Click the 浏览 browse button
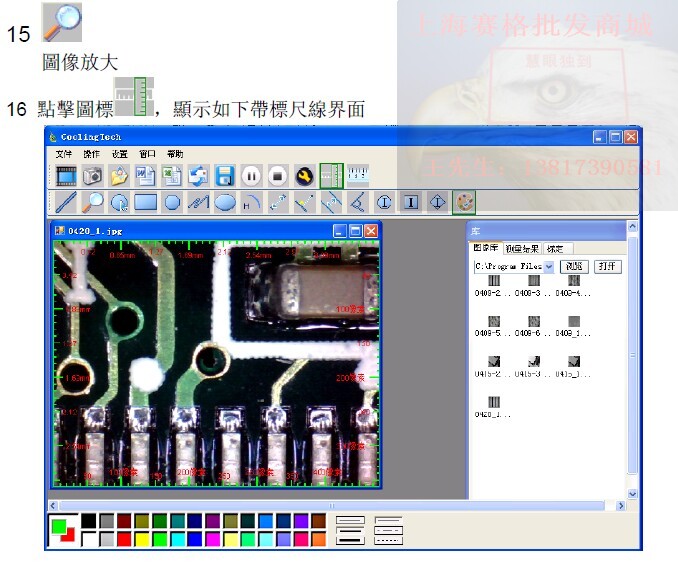The width and height of the screenshot is (678, 567). pyautogui.click(x=574, y=266)
